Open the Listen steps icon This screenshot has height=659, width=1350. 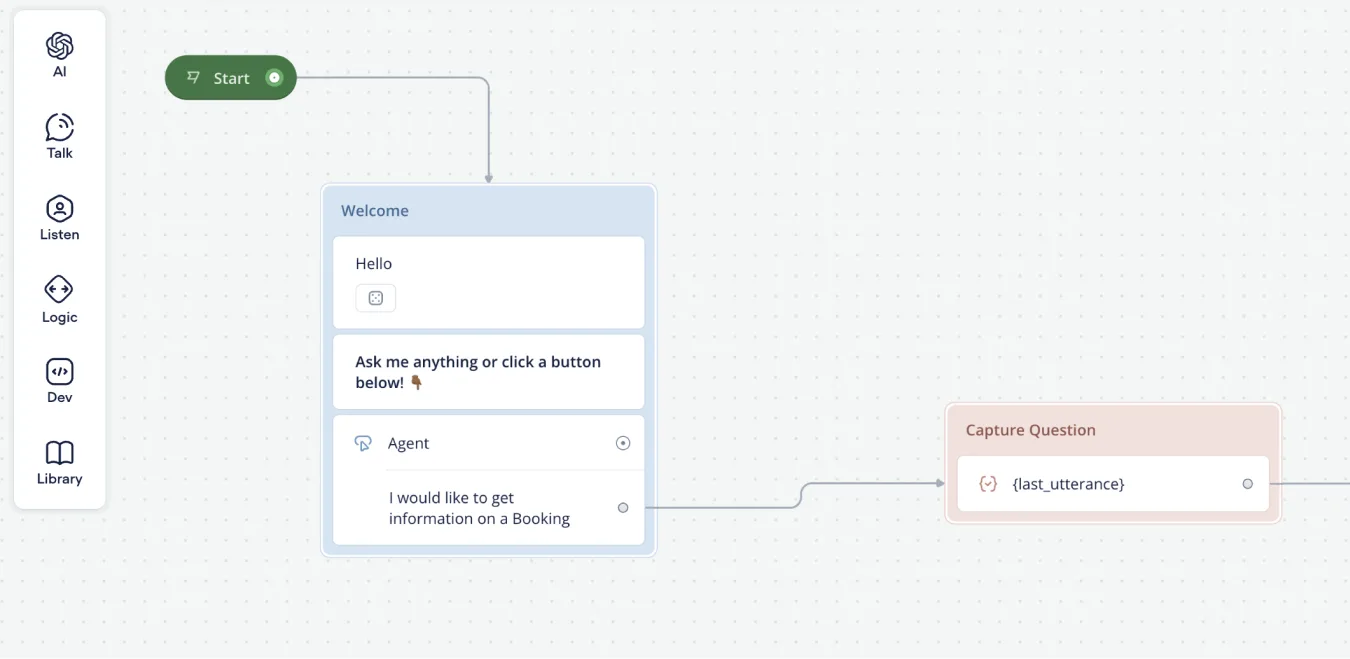pyautogui.click(x=59, y=209)
